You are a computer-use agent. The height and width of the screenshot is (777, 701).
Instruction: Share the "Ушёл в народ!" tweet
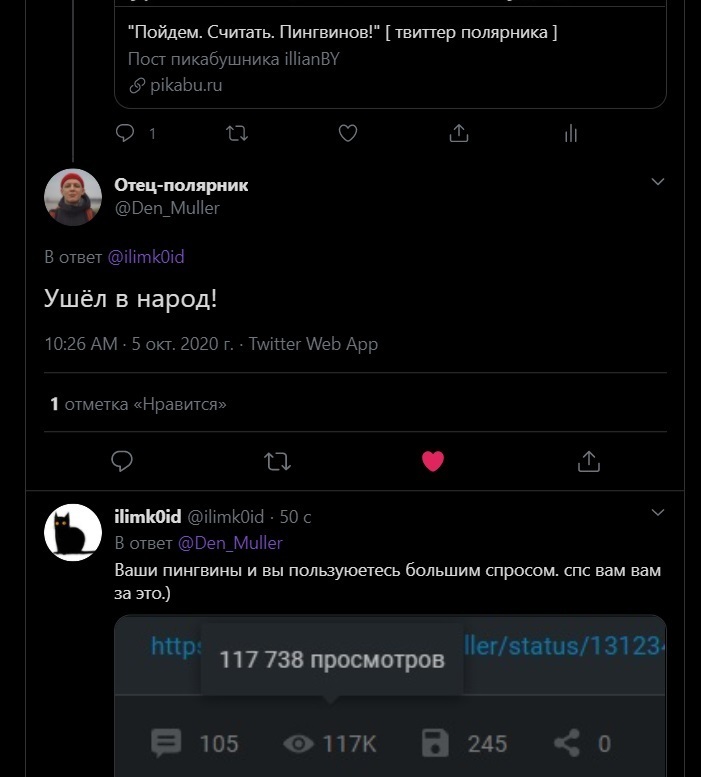click(x=589, y=461)
